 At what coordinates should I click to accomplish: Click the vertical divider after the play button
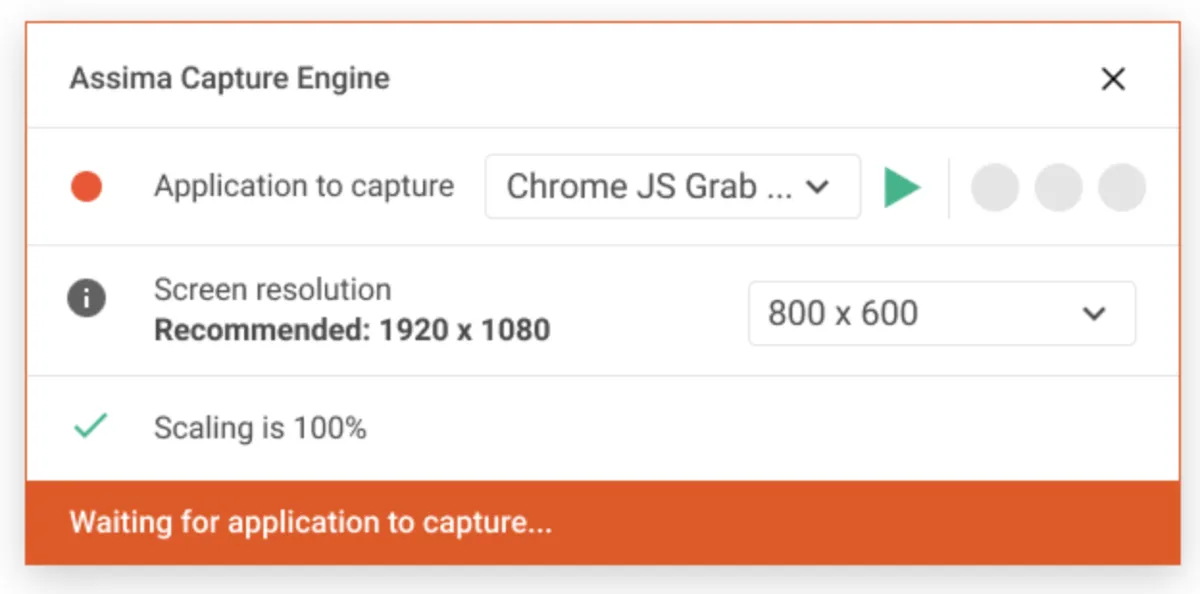pyautogui.click(x=949, y=187)
